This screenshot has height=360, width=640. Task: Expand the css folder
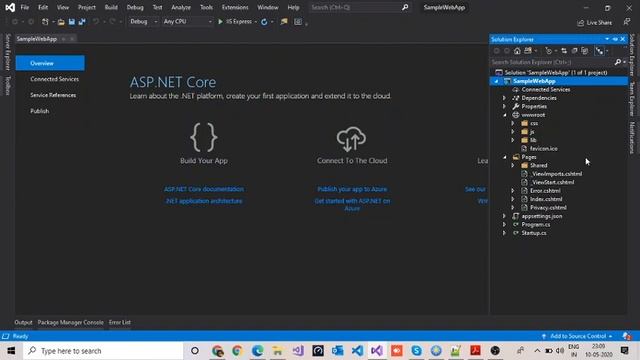coord(513,123)
